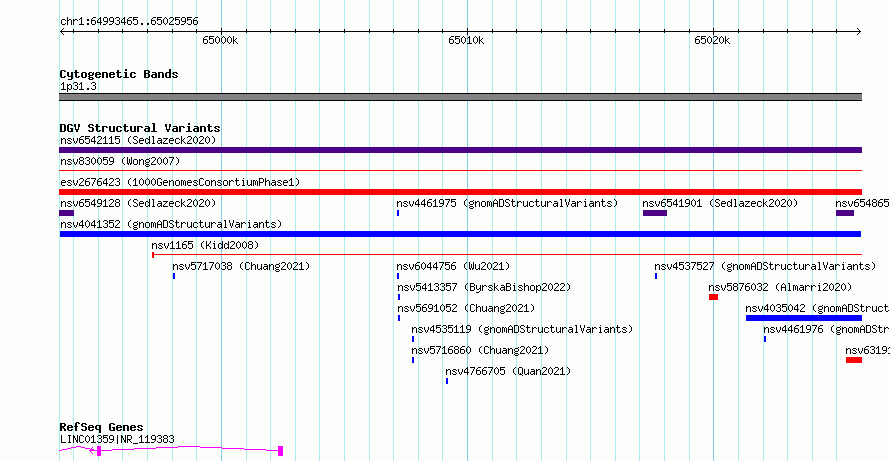Click the partially visible nsv654865 label
Screen dimensions: 890x461
(x=862, y=203)
